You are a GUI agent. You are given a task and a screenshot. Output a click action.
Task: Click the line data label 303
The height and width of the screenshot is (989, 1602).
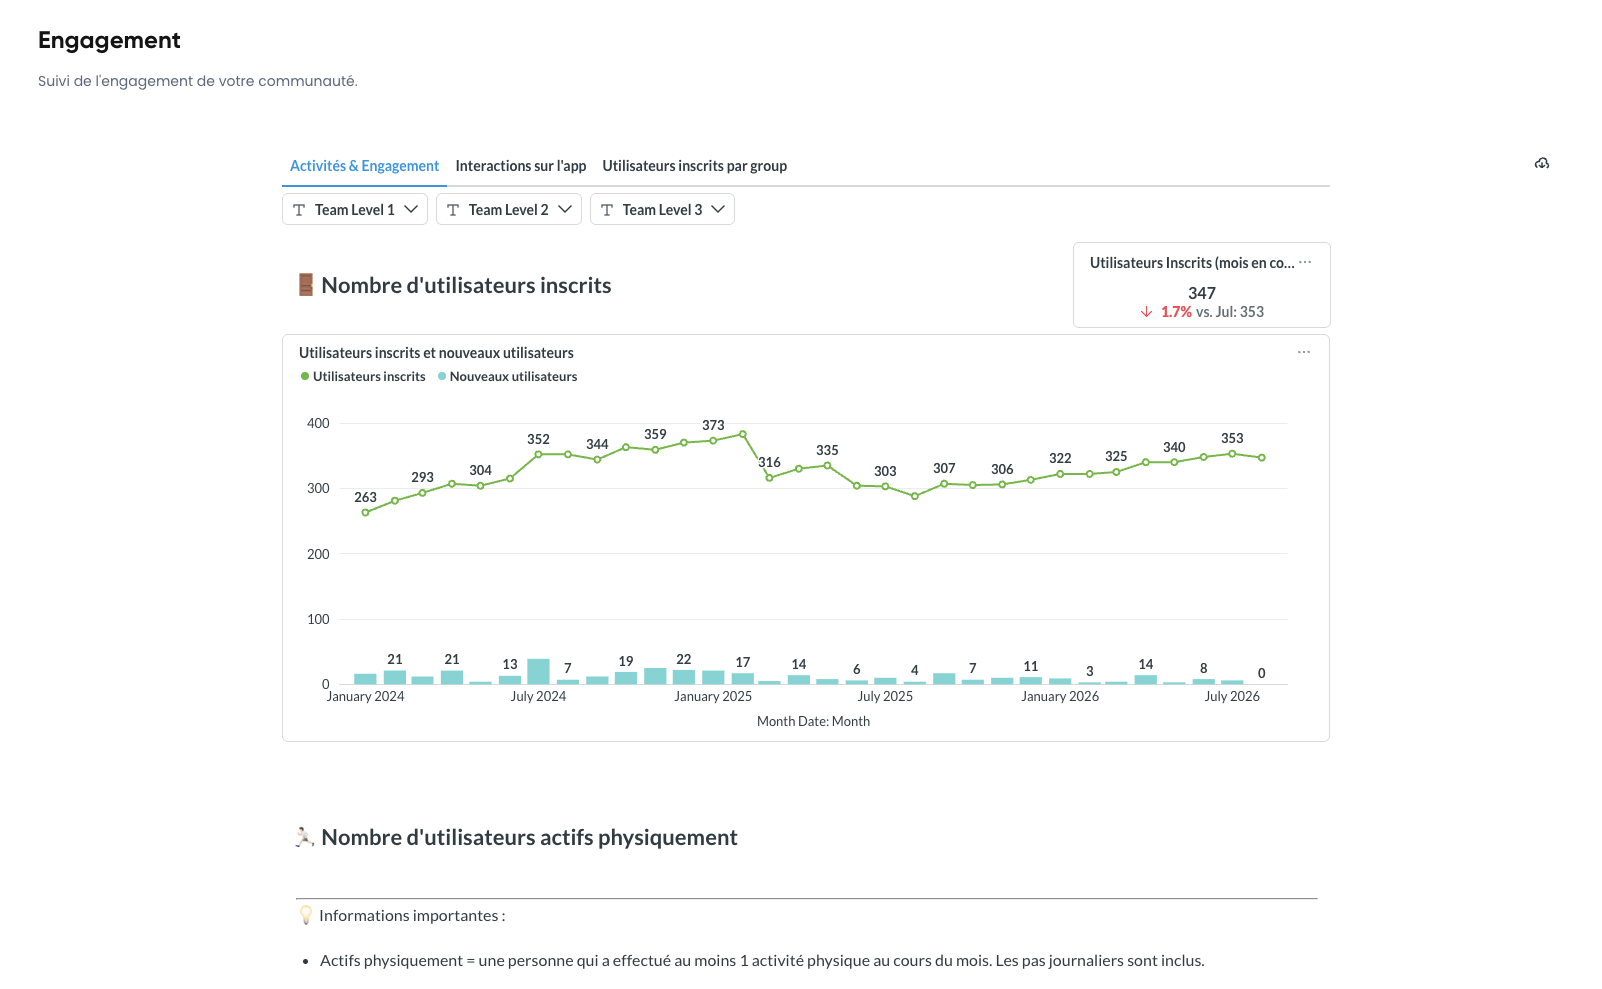(885, 471)
